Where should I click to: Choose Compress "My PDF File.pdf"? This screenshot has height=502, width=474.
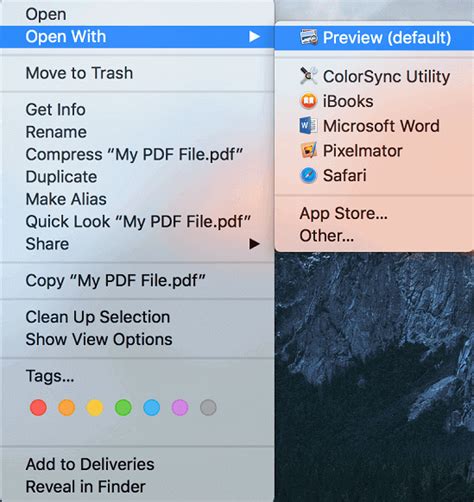pyautogui.click(x=137, y=154)
